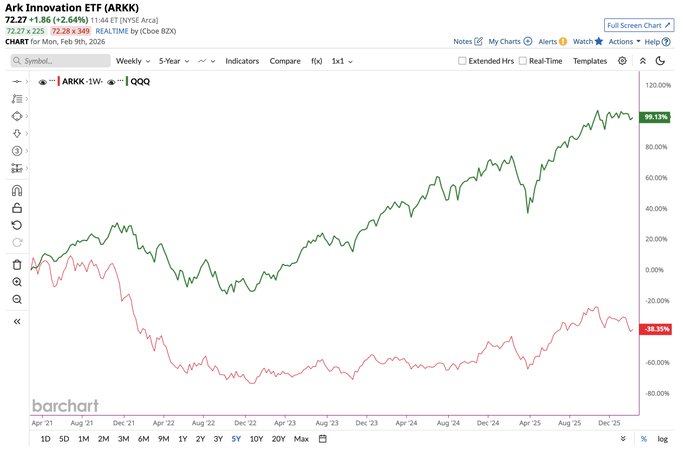The image size is (680, 454).
Task: Open the Actions dropdown menu
Action: (x=624, y=42)
